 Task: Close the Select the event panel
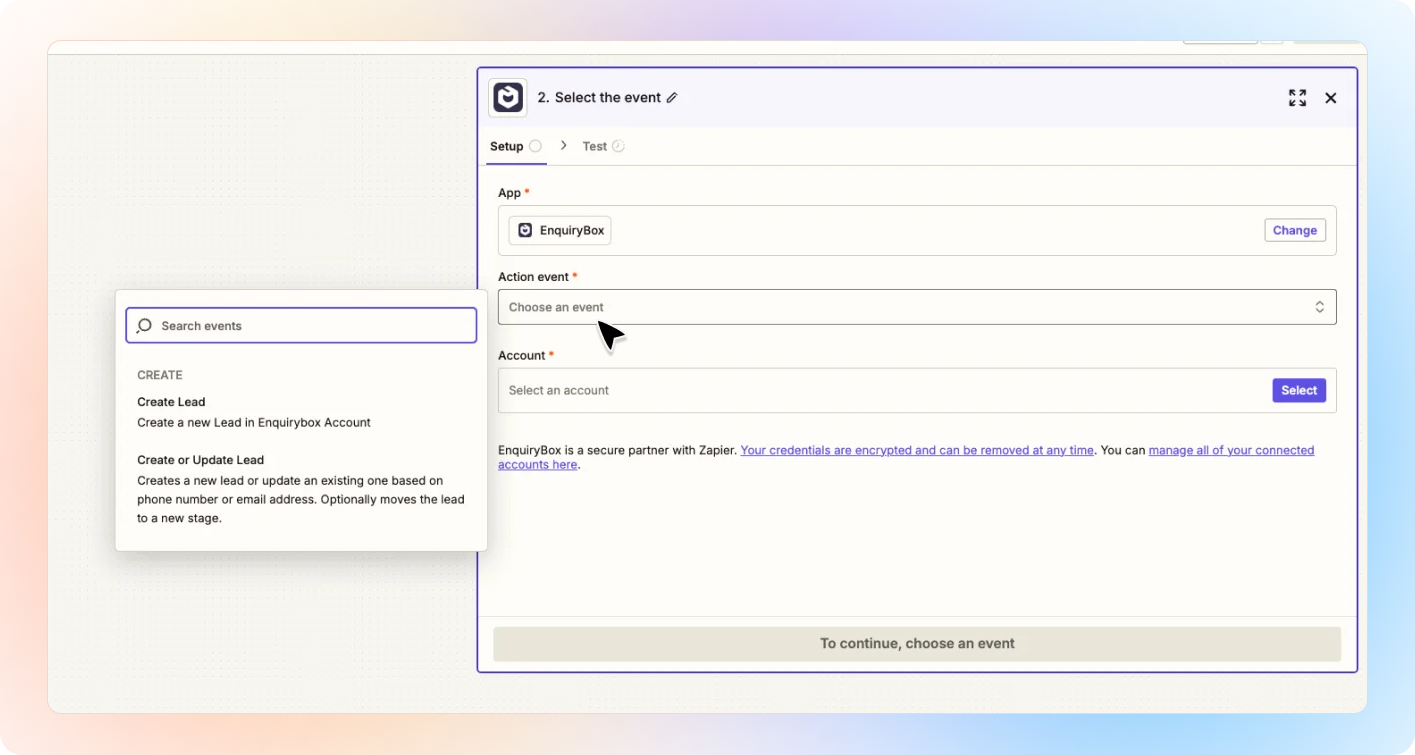[1331, 98]
